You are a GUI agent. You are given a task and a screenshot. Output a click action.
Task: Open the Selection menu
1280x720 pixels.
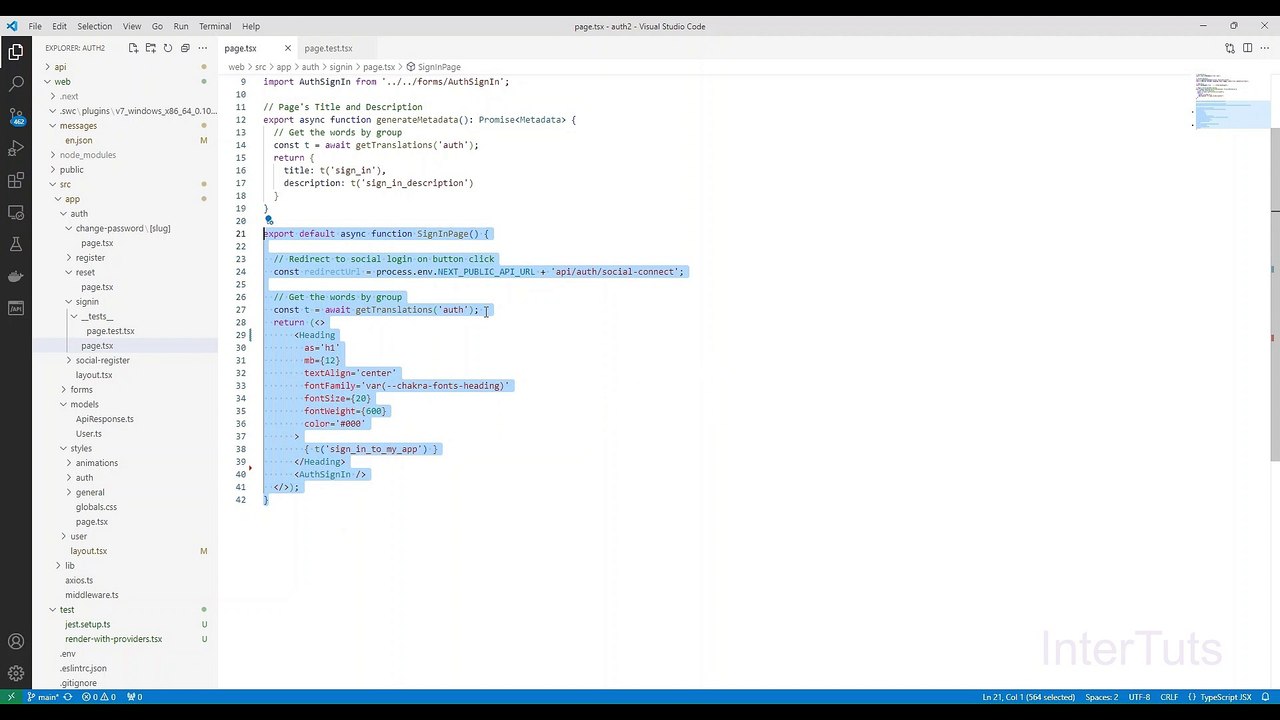[95, 26]
